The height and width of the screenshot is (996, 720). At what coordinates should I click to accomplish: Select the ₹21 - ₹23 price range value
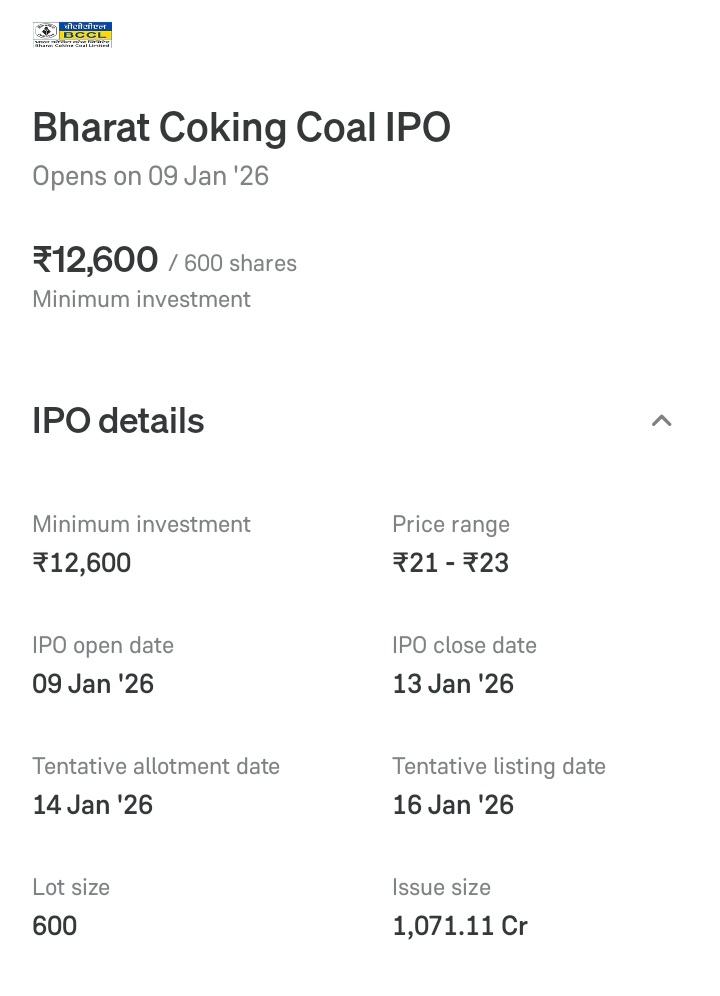pos(450,563)
